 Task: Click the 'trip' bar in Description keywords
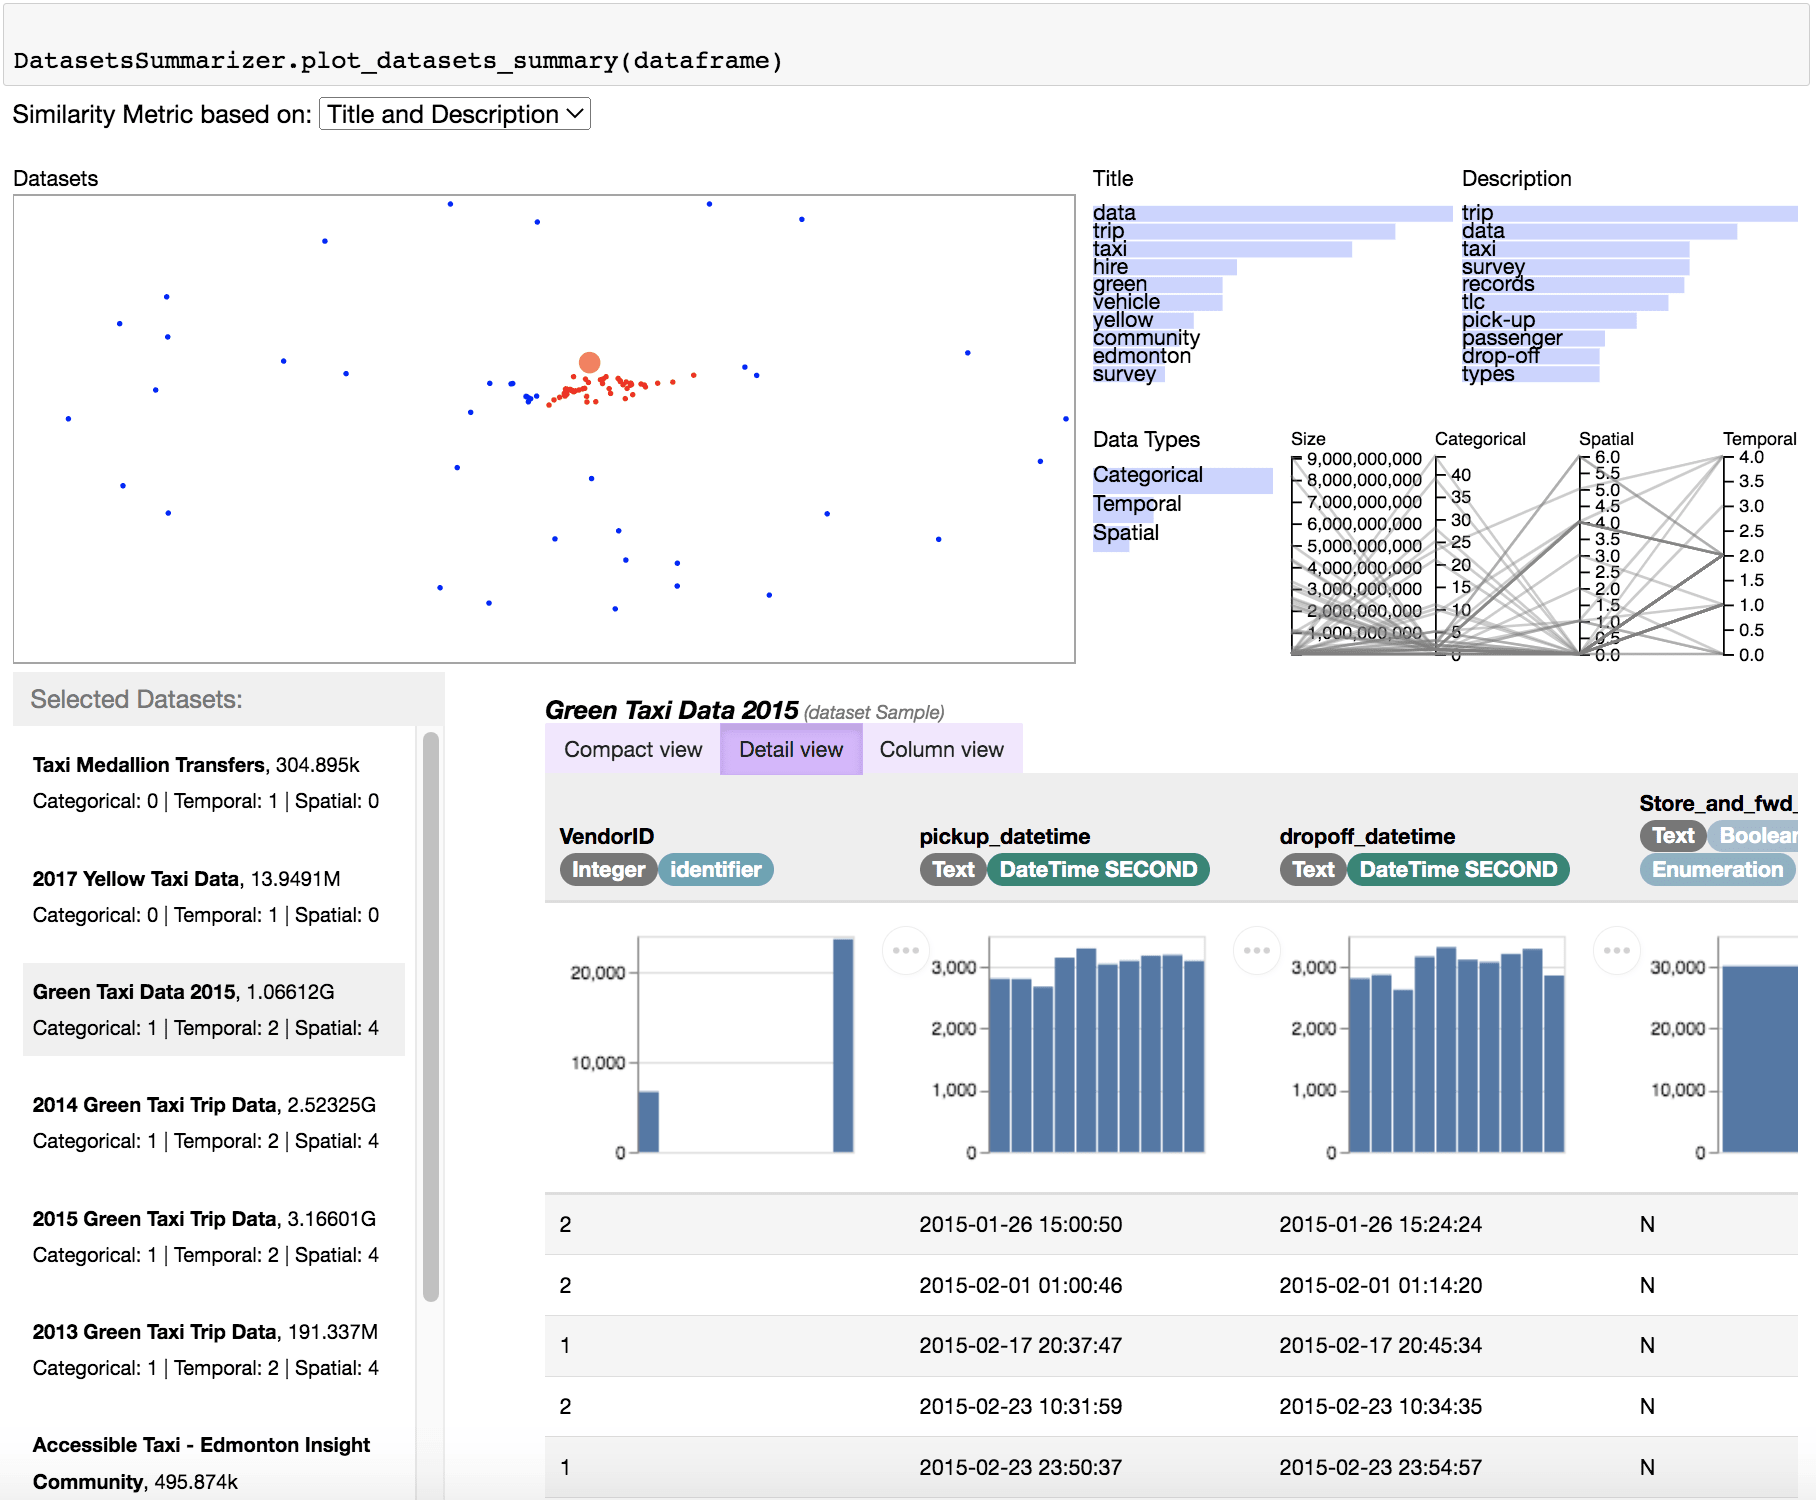[x=1630, y=213]
